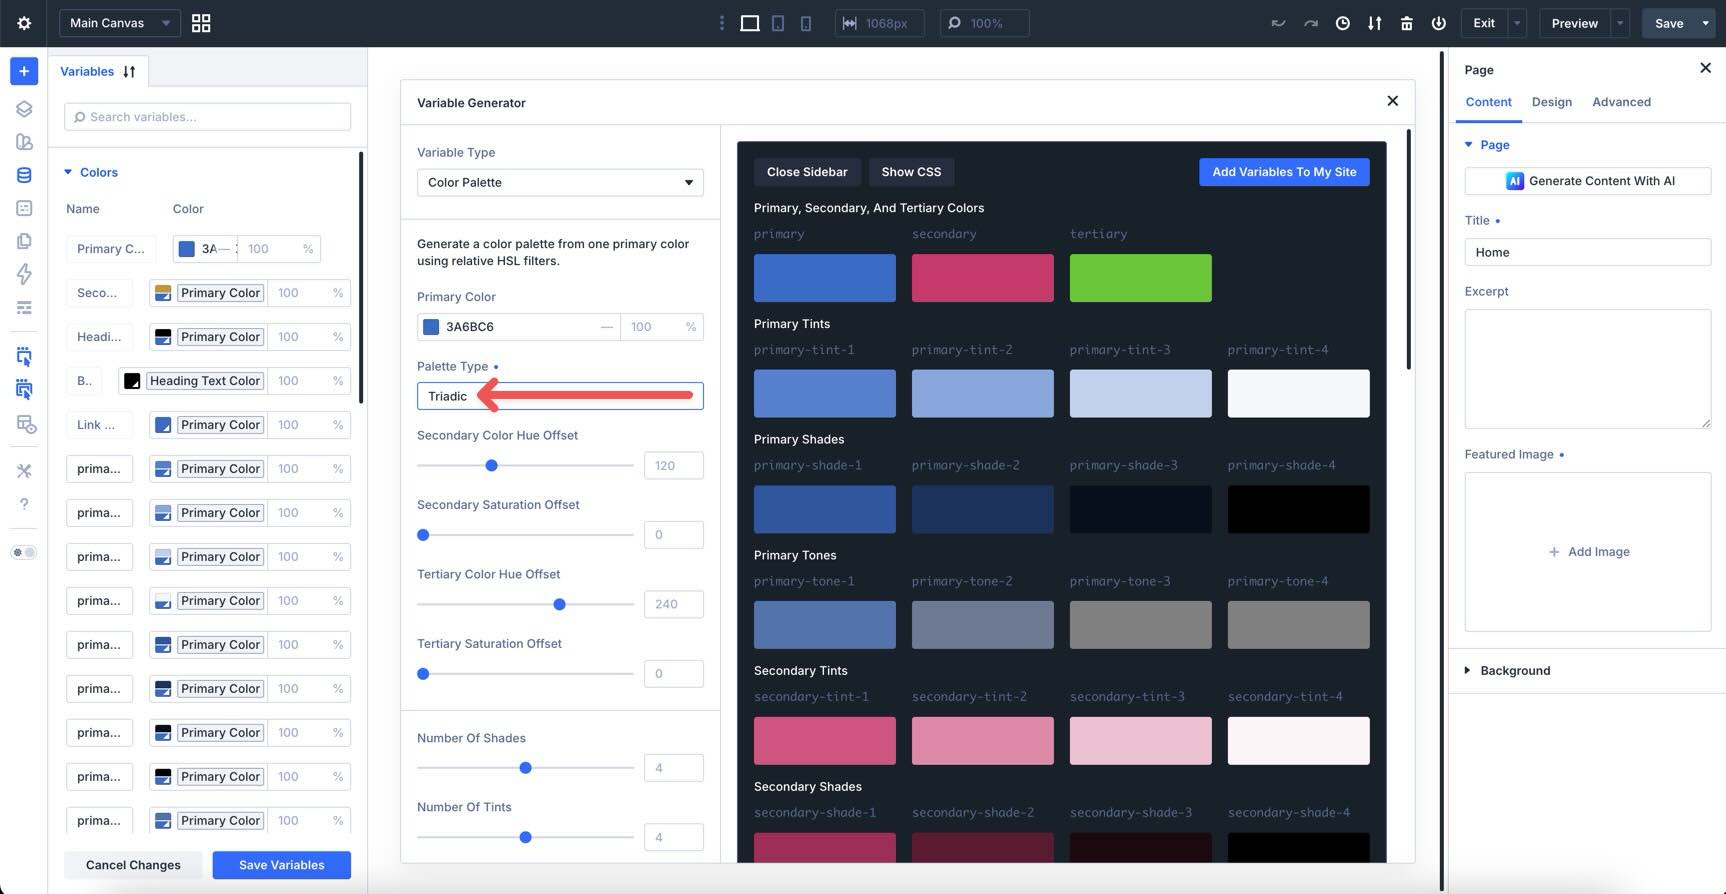Open the Main Canvas dropdown

coord(120,23)
